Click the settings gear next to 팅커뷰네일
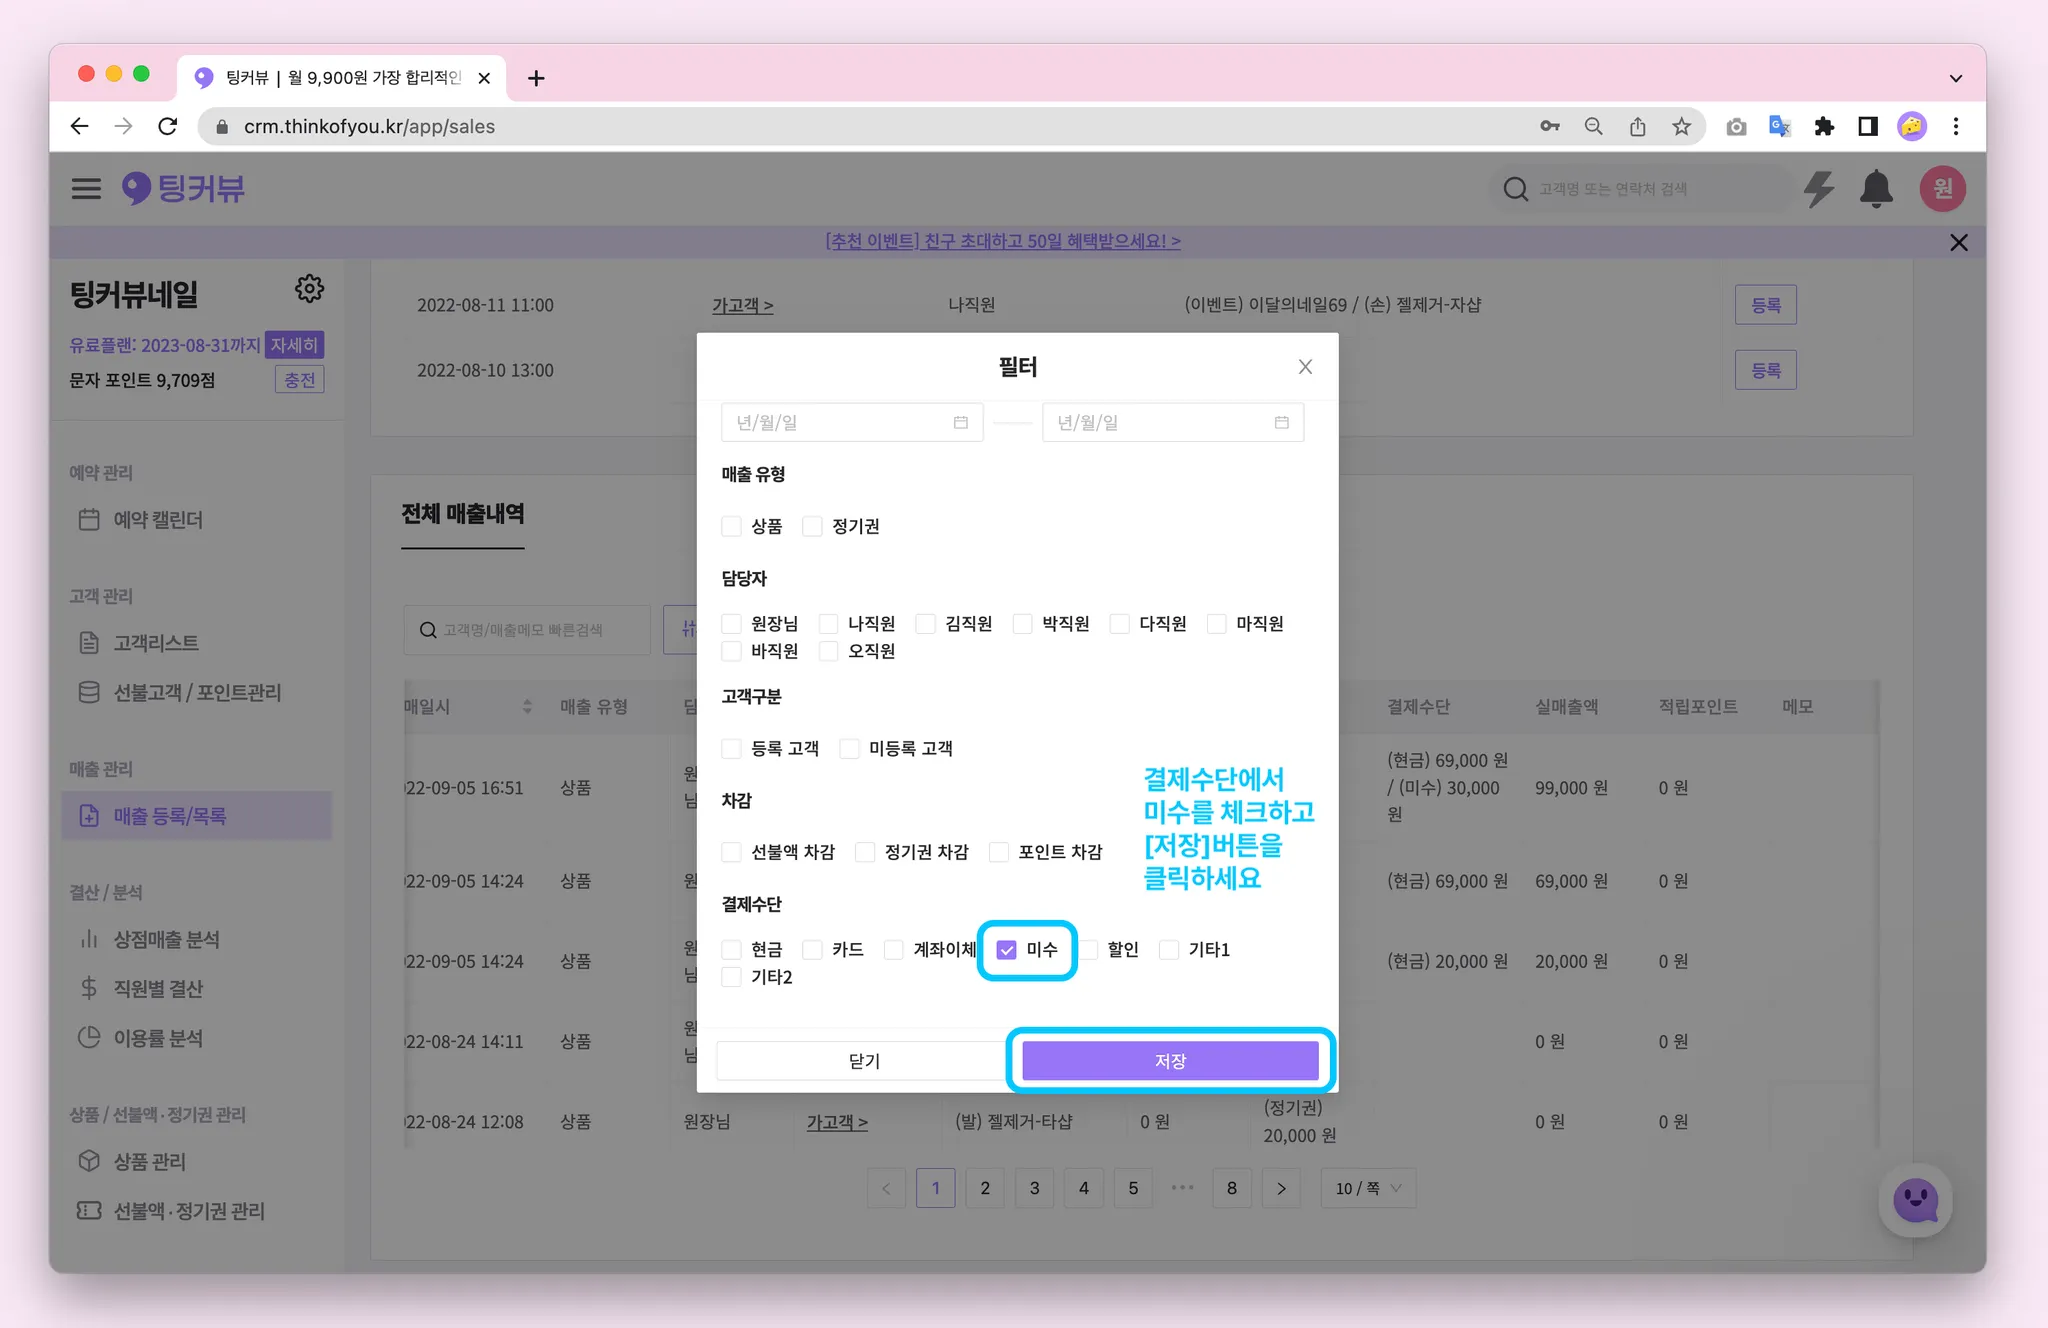Screen dimensions: 2048x1328 click(x=309, y=289)
